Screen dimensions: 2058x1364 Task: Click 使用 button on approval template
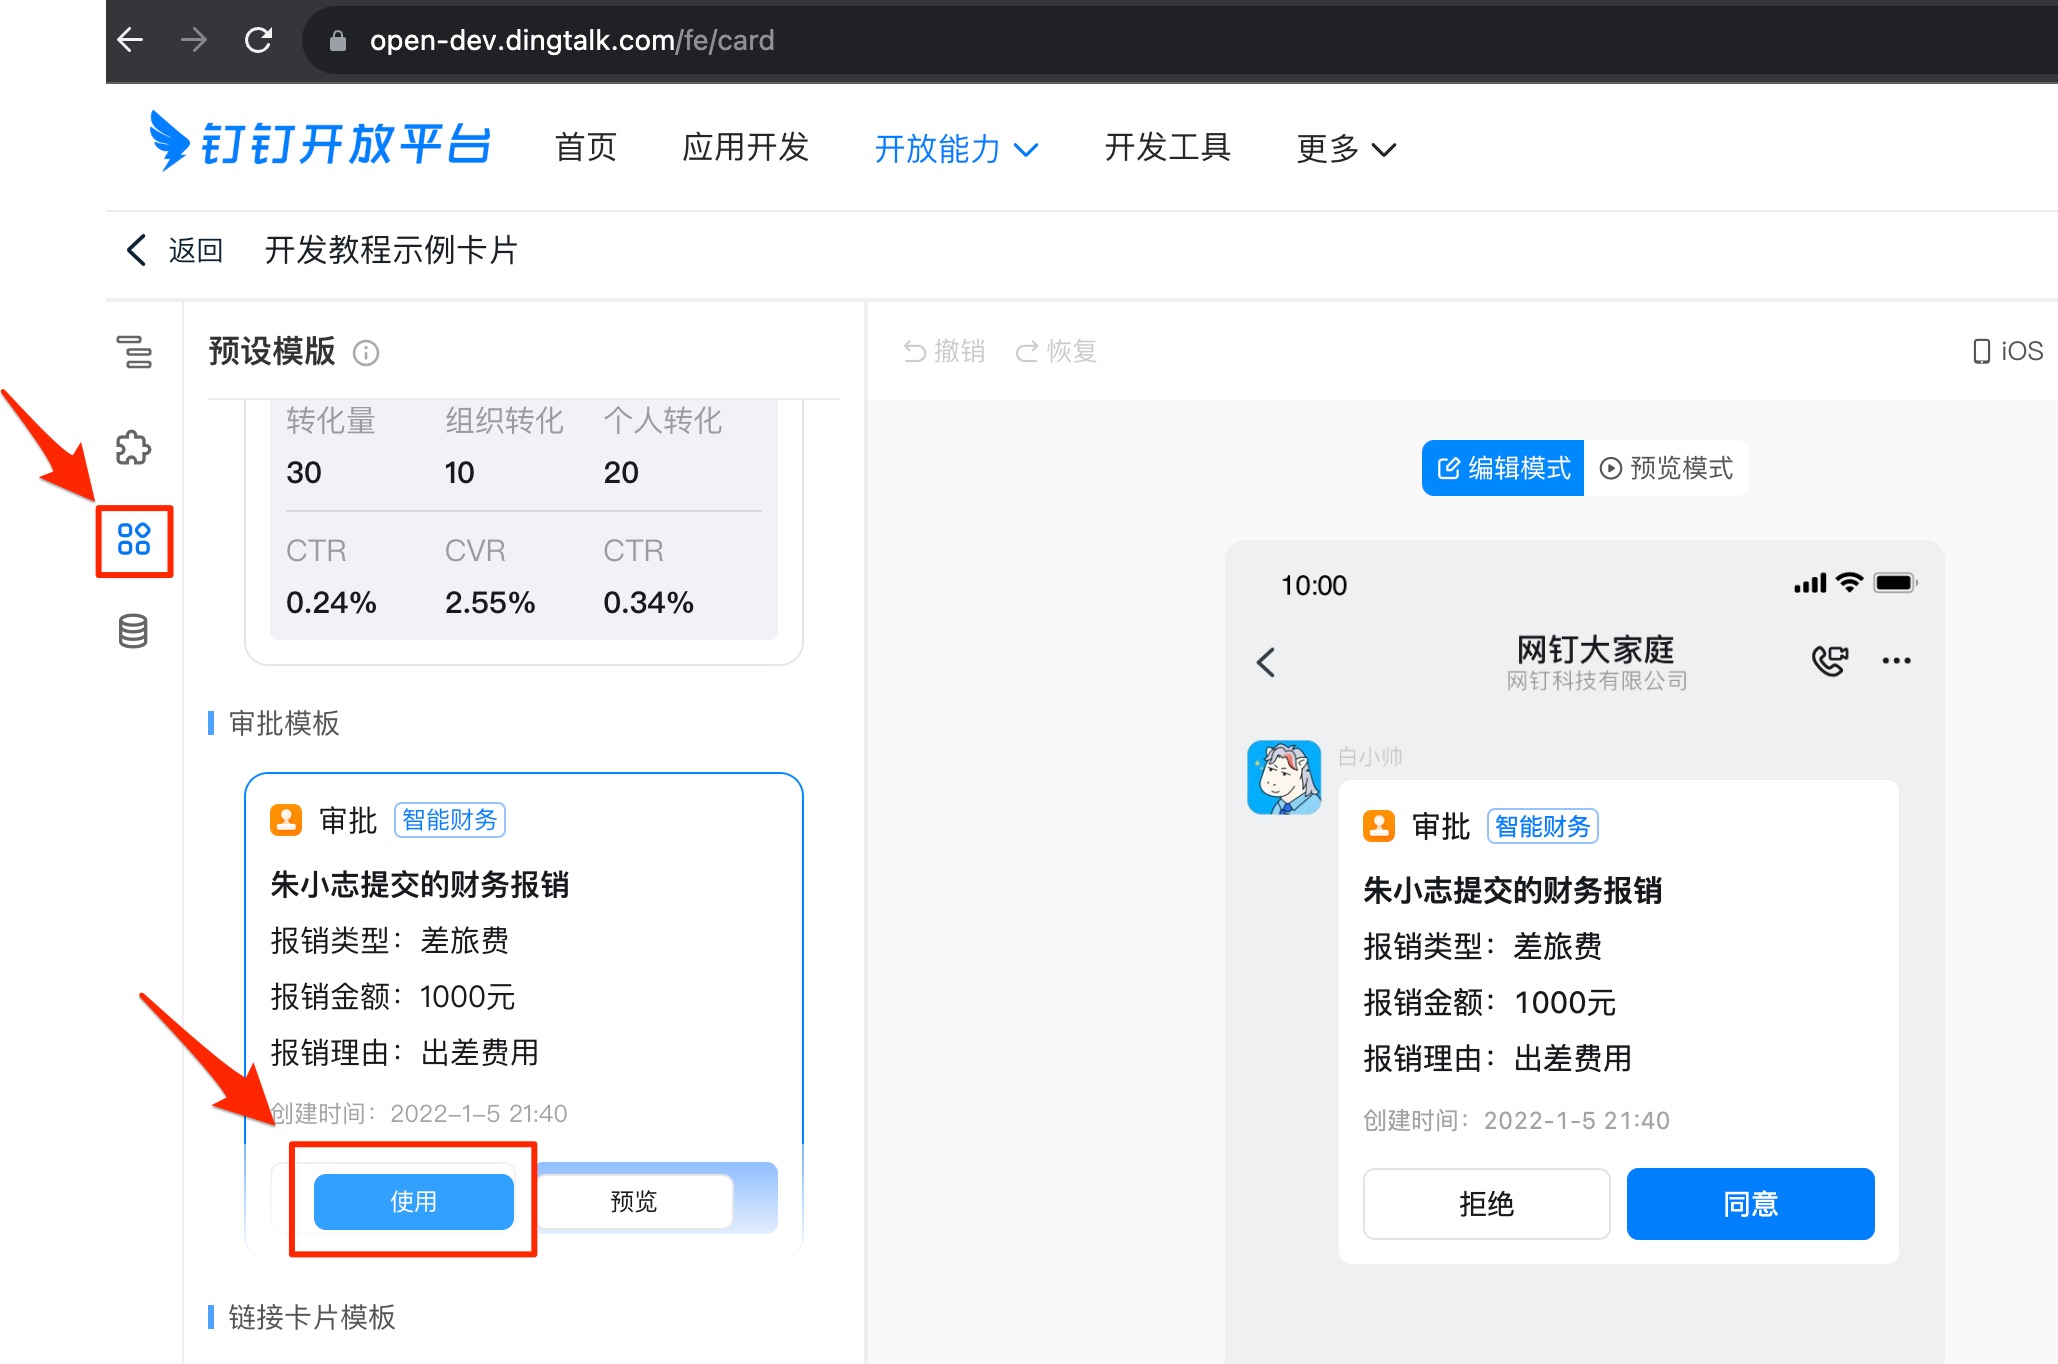[414, 1201]
